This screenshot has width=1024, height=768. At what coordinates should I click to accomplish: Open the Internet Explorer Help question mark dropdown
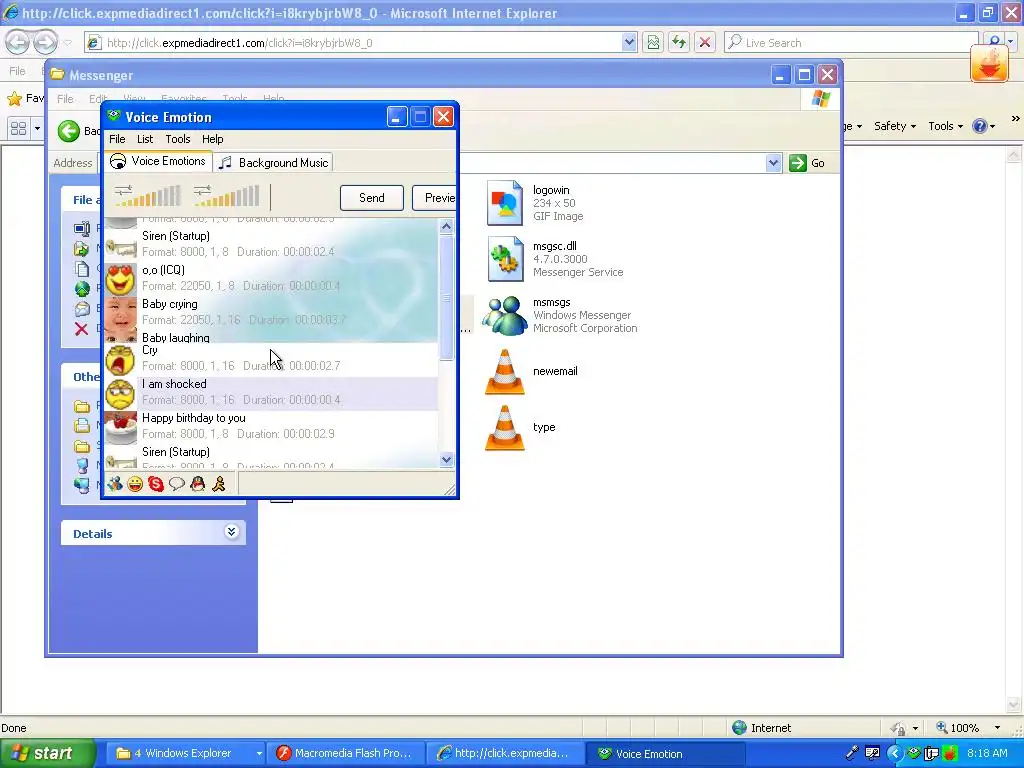[x=984, y=126]
